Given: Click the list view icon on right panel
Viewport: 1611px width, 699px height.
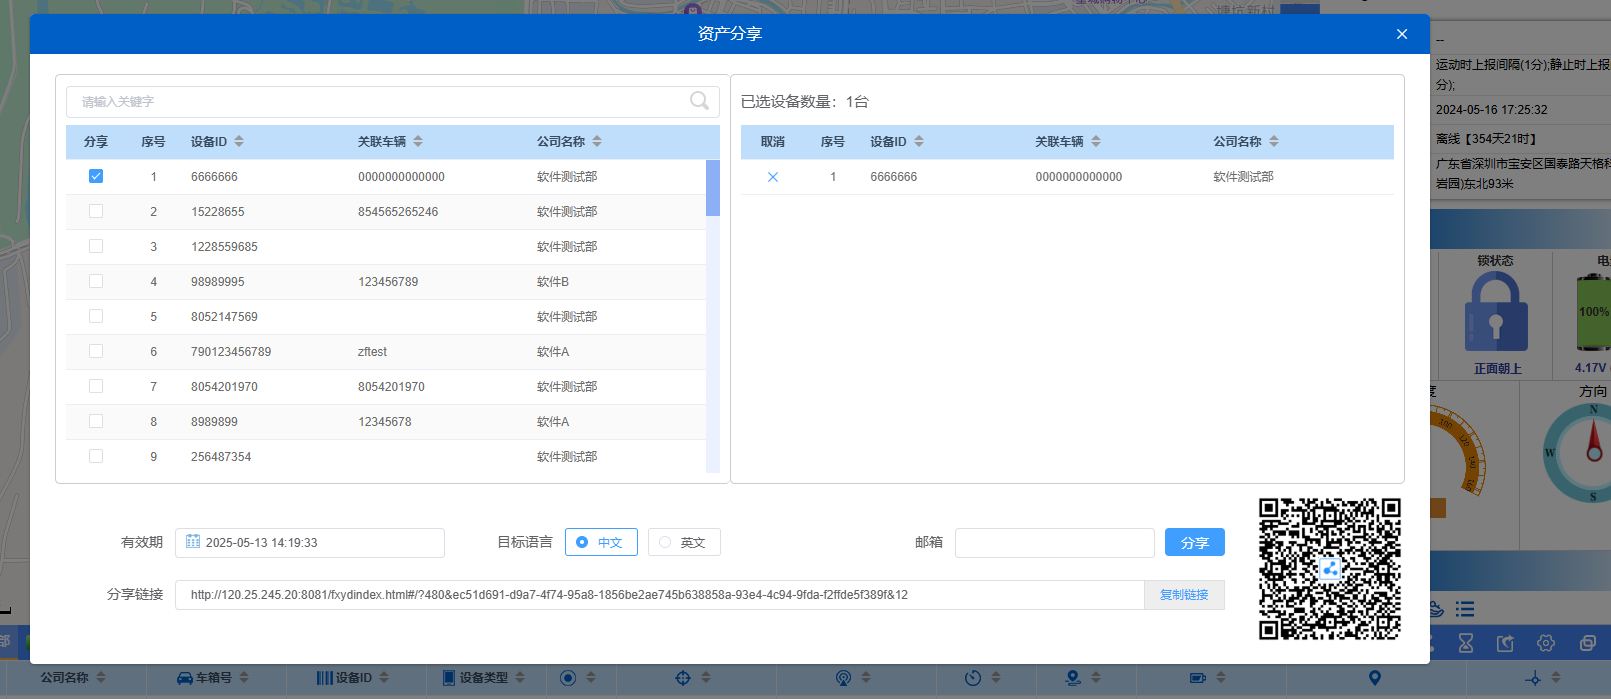Looking at the screenshot, I should 1465,609.
